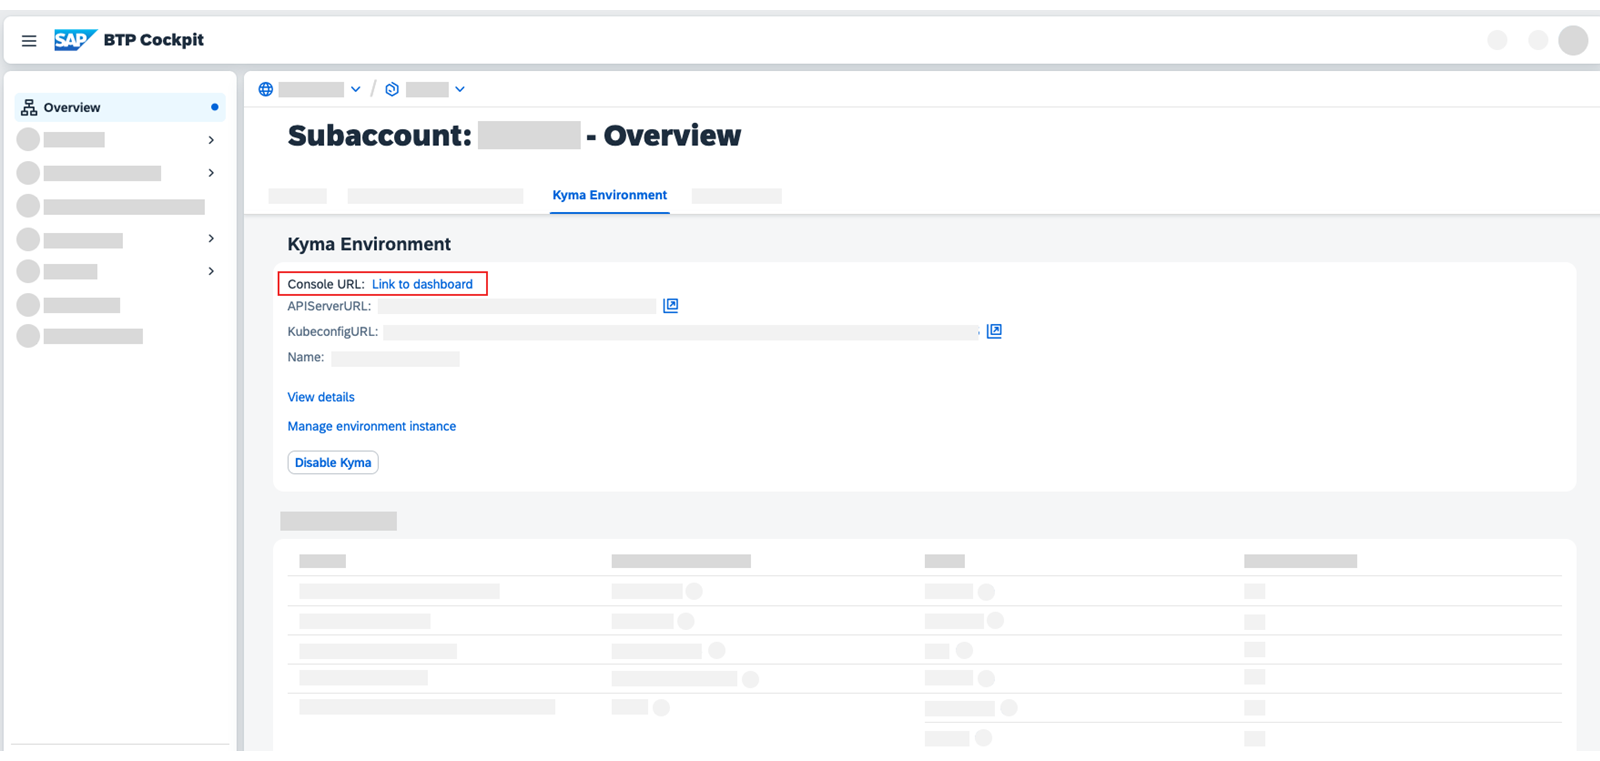Click the Kyma Environment section heading
Viewport: 1600px width, 761px height.
(369, 244)
